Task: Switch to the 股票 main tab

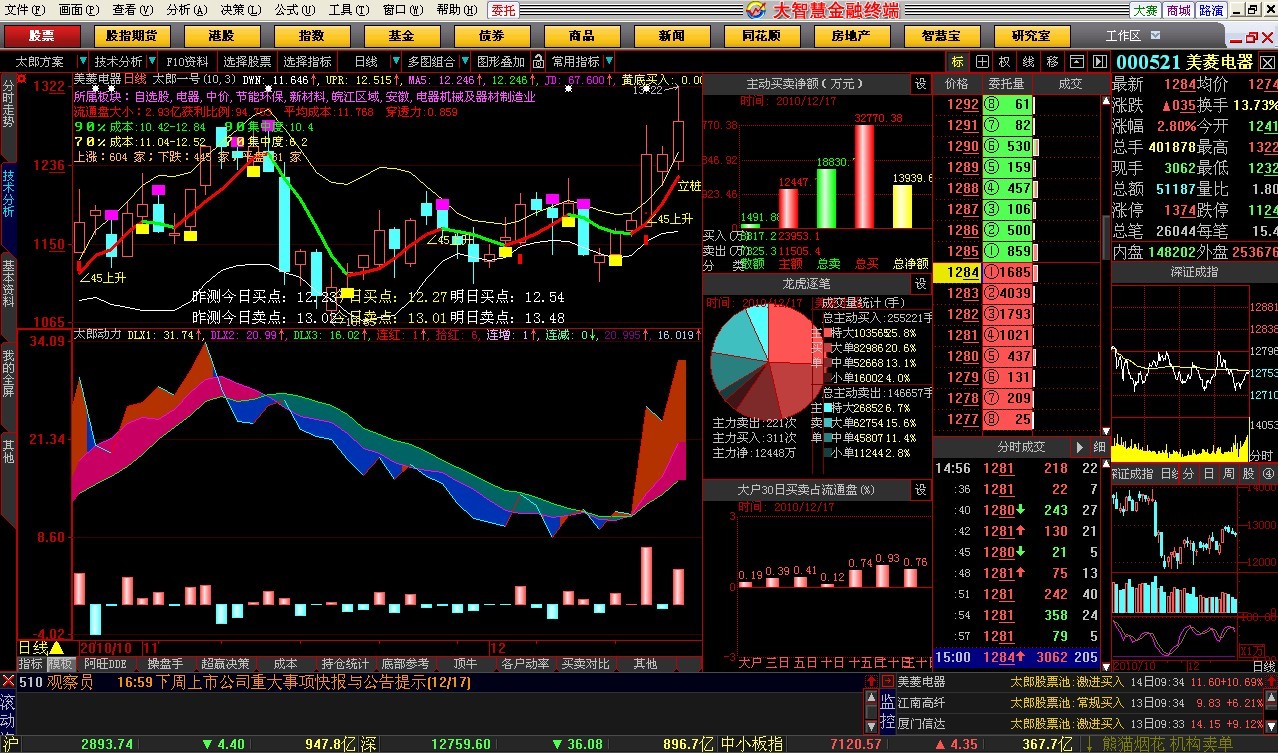Action: [41, 36]
